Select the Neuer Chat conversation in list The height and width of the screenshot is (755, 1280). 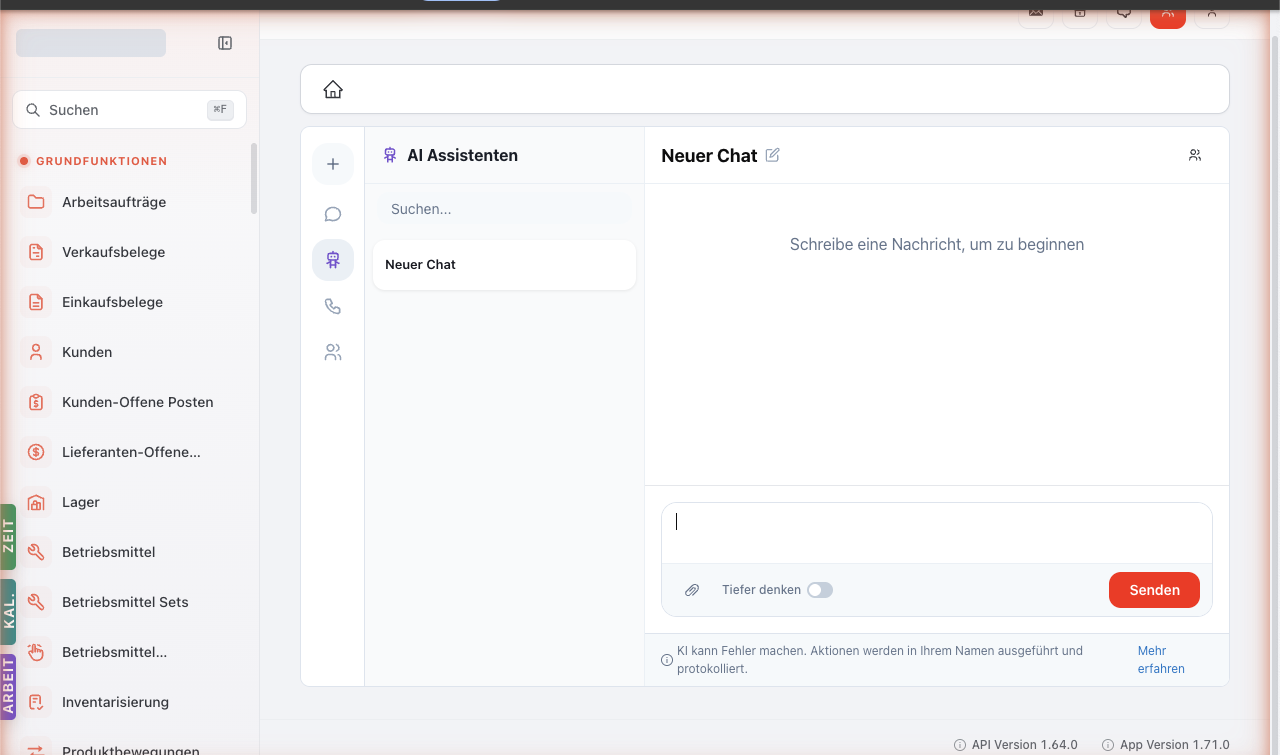point(504,265)
